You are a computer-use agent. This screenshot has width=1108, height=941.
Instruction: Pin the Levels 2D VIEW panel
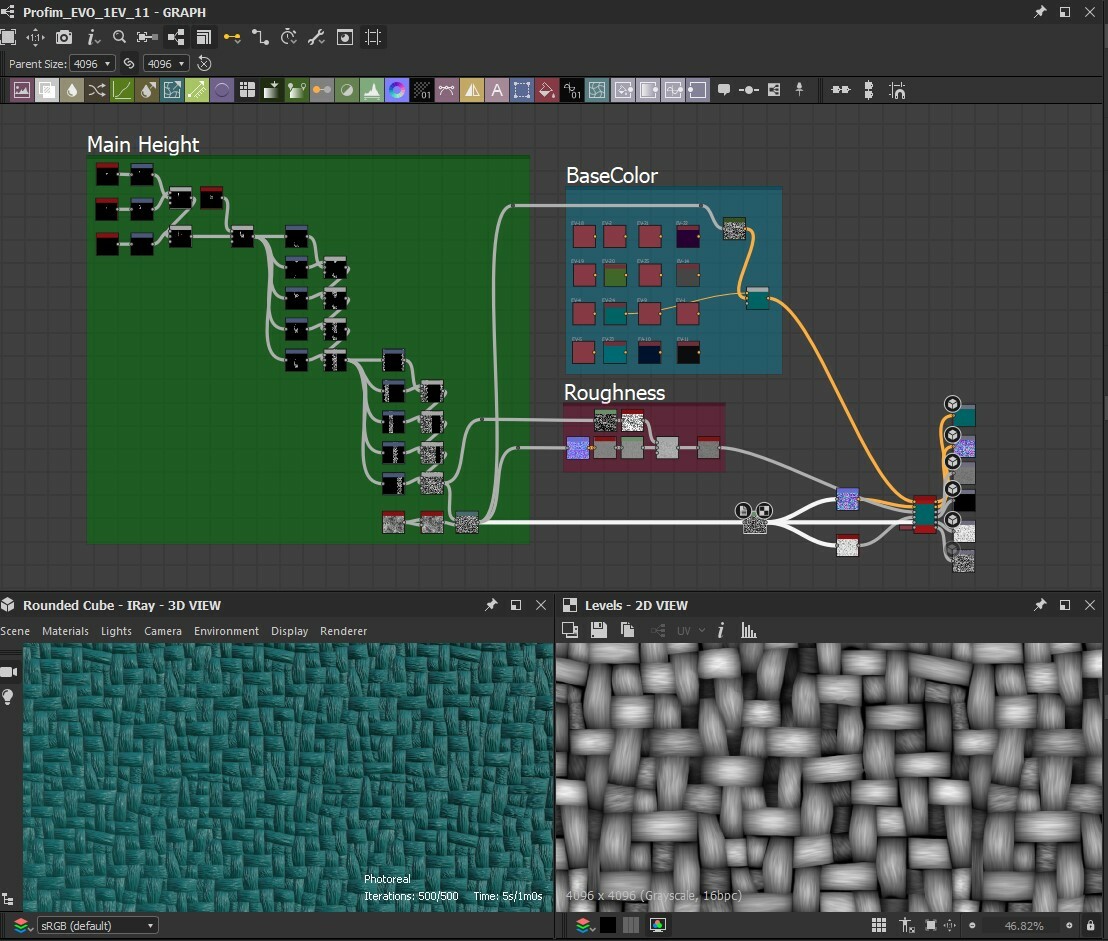coord(1039,605)
